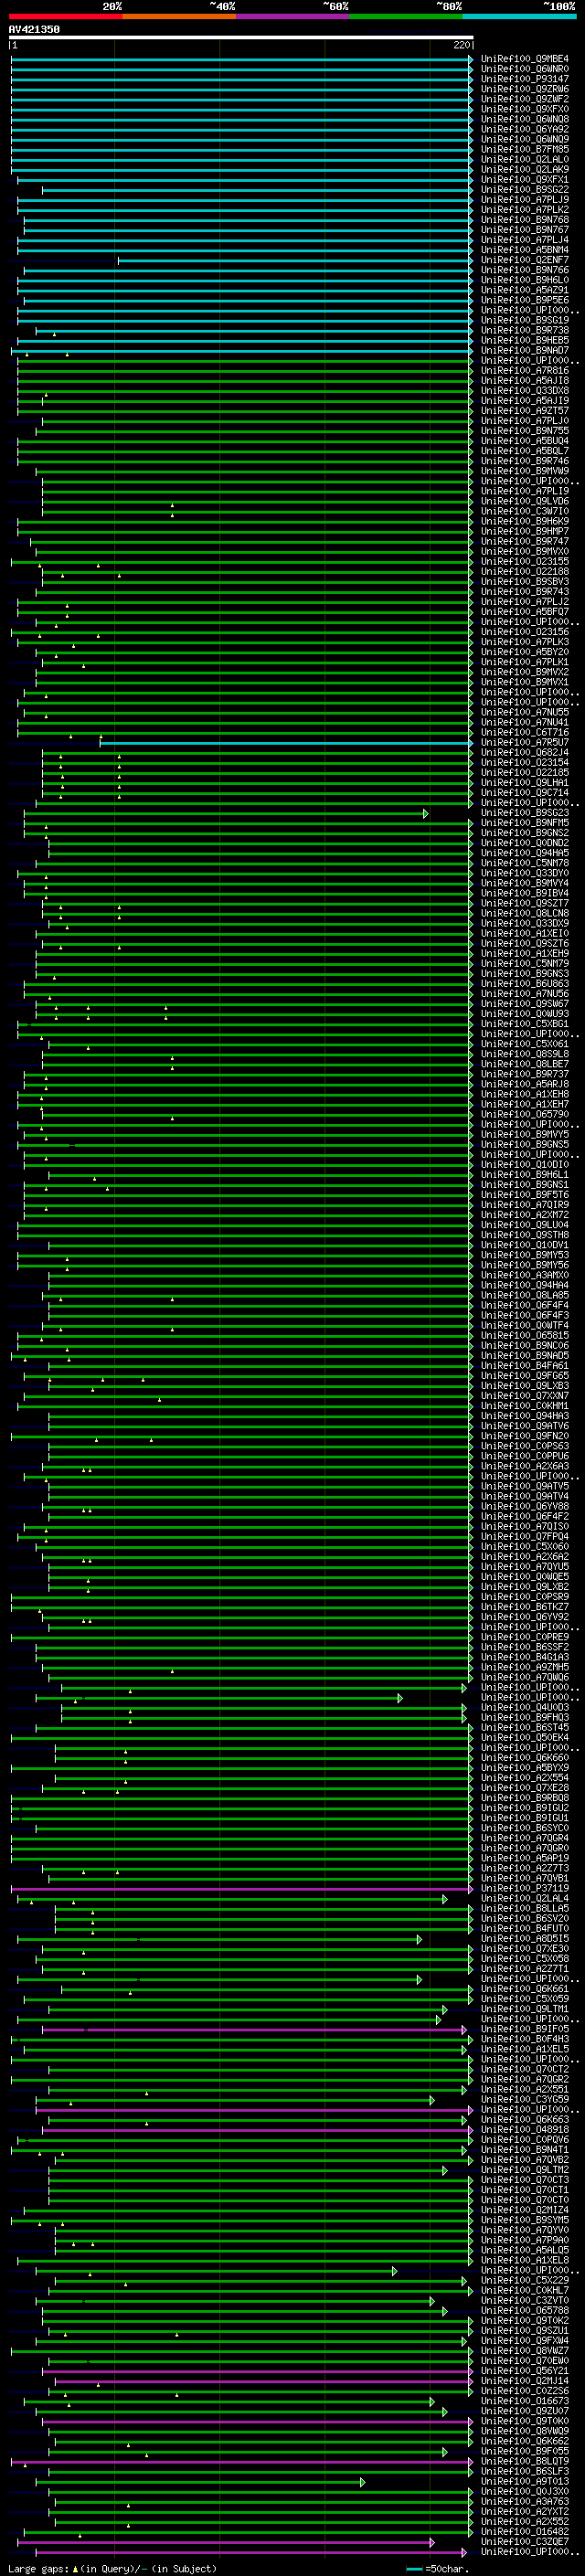Select hit label UniRef100_B9N755
585x2576 pixels.
525,431
